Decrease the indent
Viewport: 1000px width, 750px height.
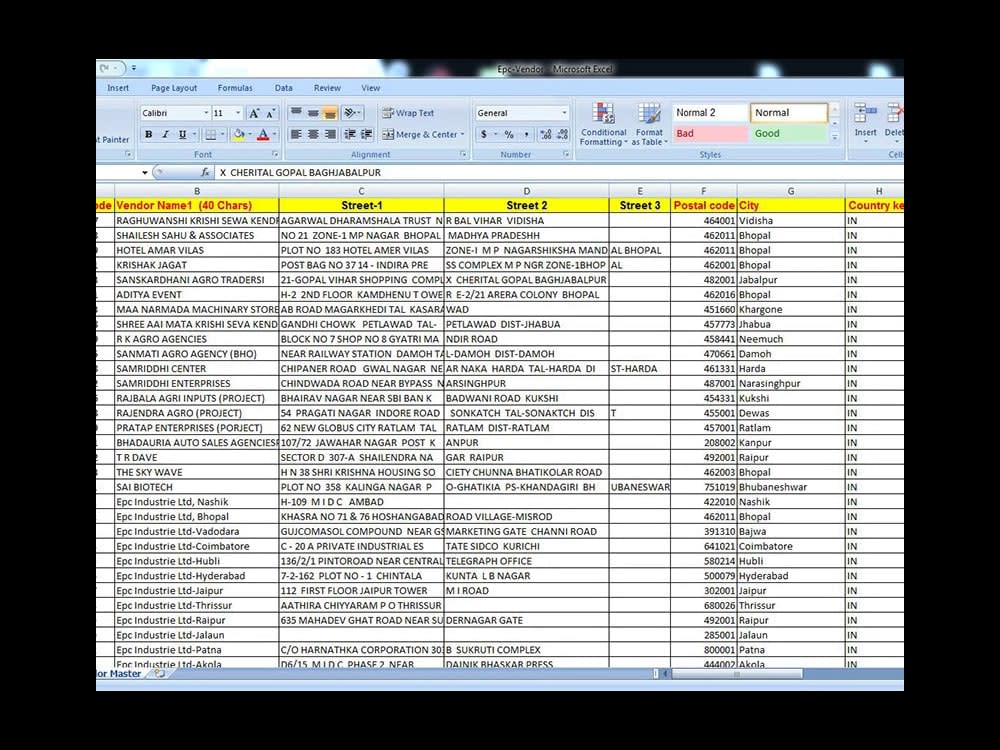coord(350,135)
